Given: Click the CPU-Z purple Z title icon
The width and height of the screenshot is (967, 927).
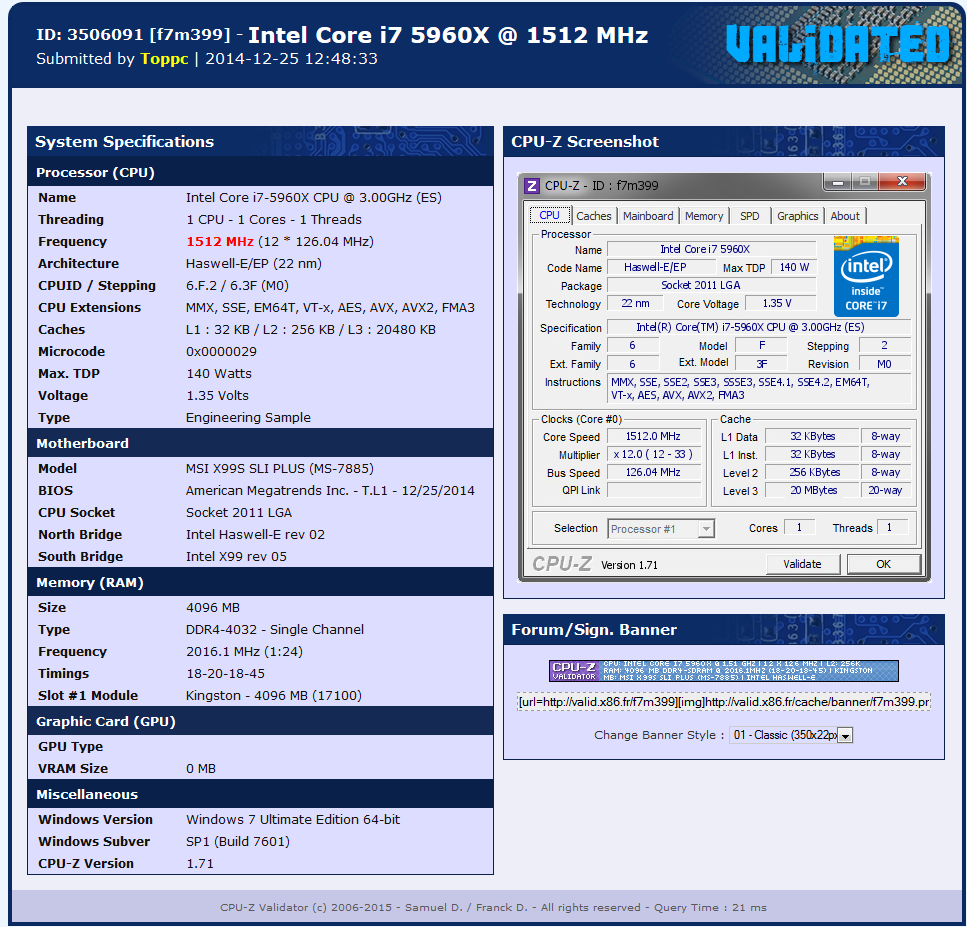Looking at the screenshot, I should click(x=532, y=185).
